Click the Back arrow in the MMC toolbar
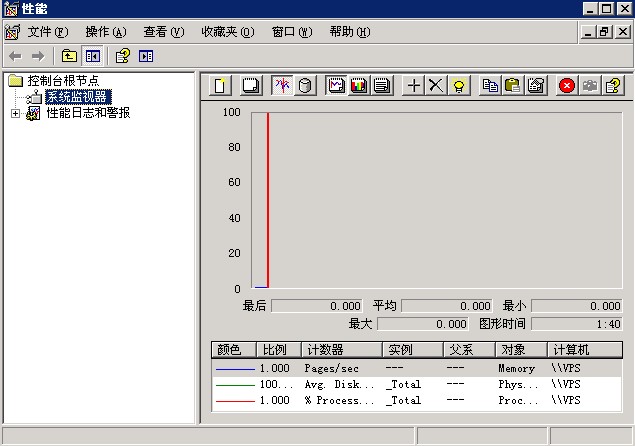Screen dimensions: 635x446 (x=15, y=56)
